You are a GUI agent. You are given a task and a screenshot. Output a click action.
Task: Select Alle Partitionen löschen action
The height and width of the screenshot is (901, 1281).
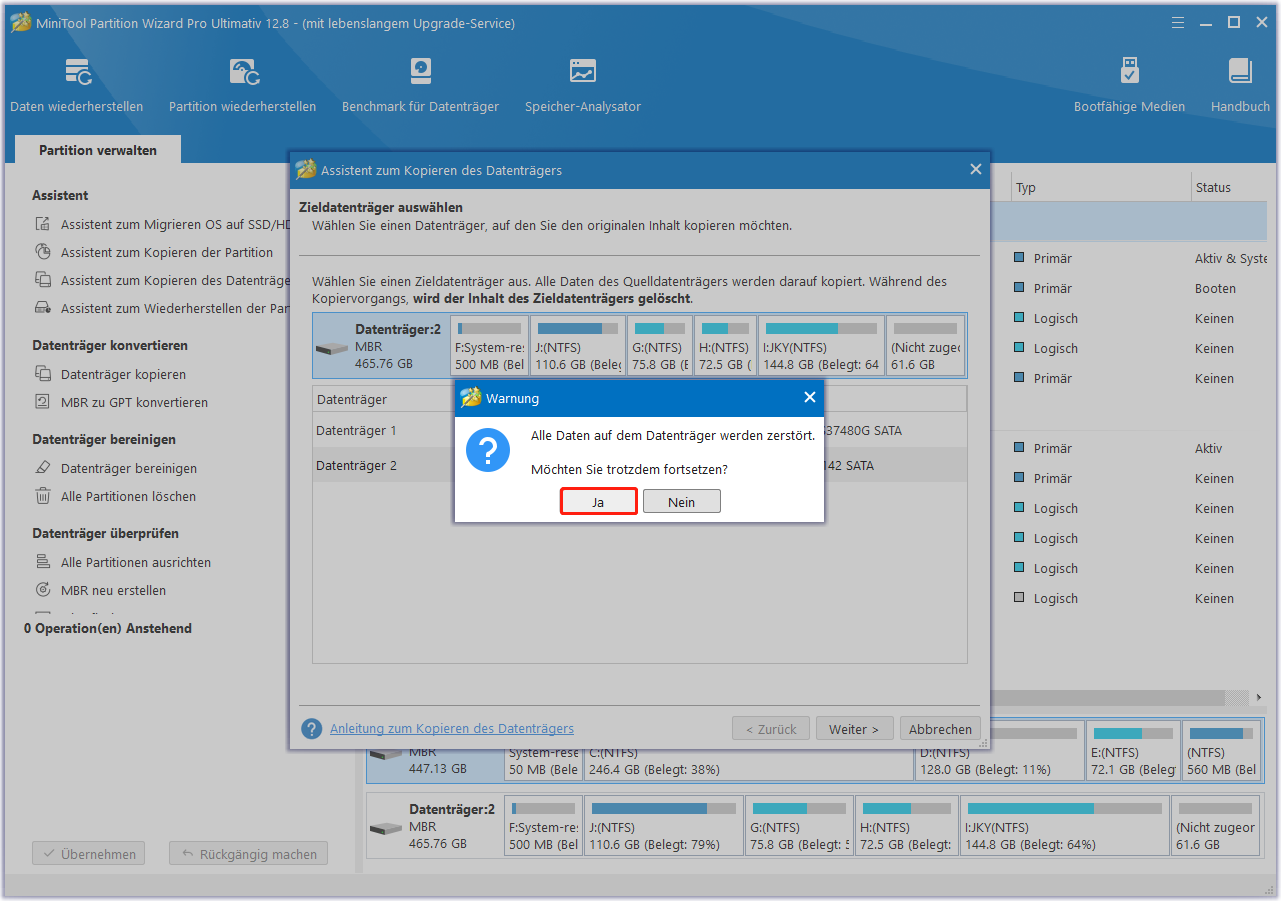(128, 497)
